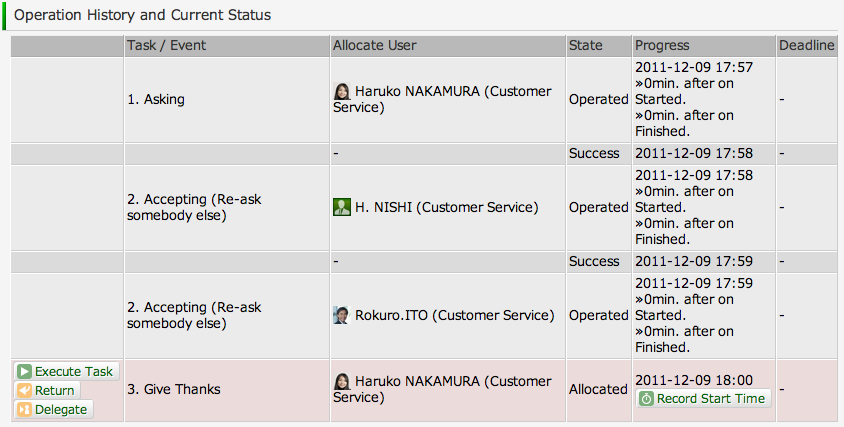This screenshot has height=427, width=844.
Task: Click the State column header
Action: pos(586,46)
